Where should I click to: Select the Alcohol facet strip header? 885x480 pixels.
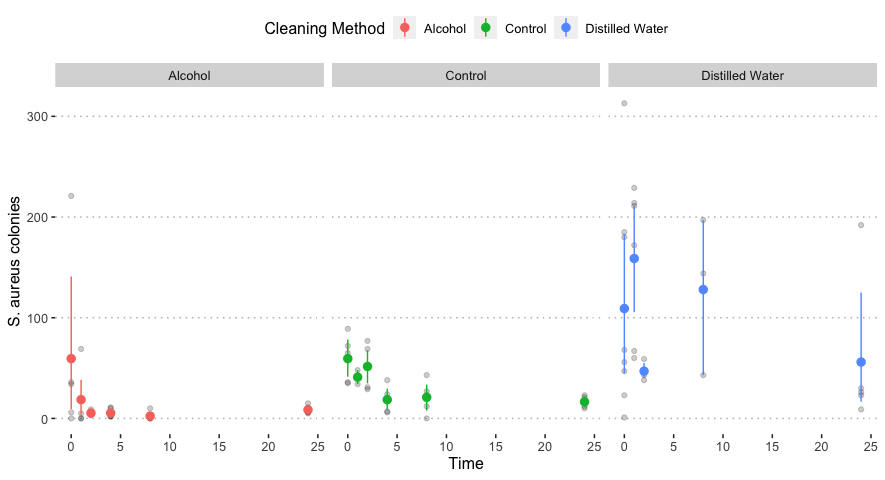[x=189, y=75]
